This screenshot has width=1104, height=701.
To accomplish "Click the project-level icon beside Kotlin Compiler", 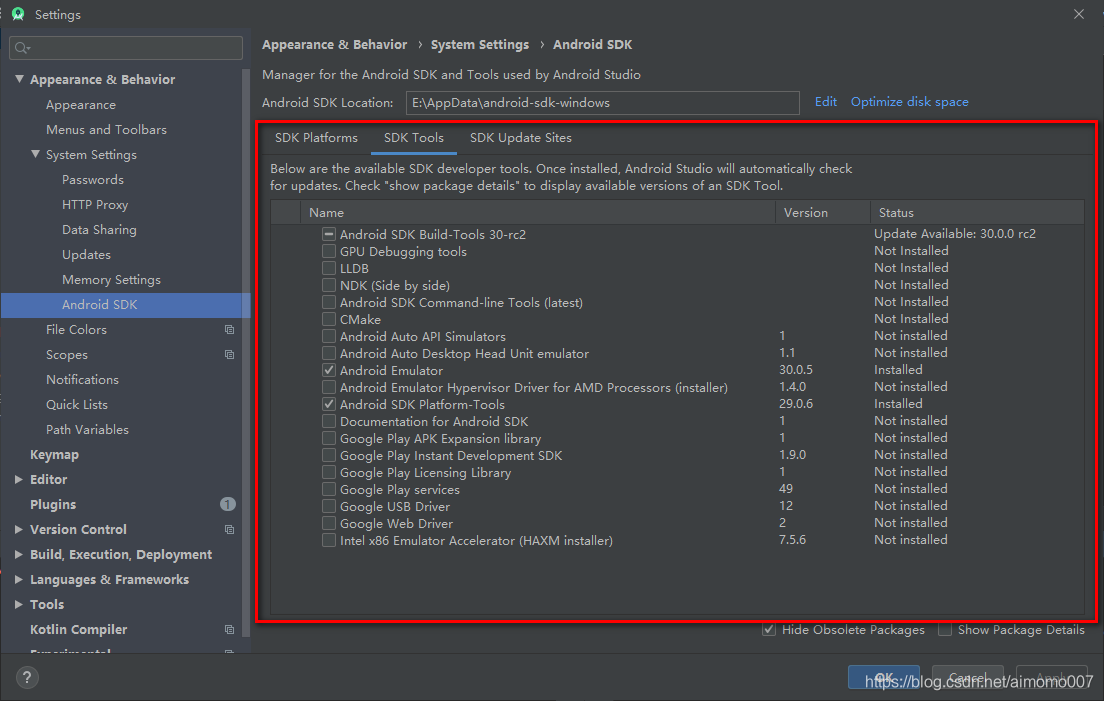I will click(x=230, y=629).
